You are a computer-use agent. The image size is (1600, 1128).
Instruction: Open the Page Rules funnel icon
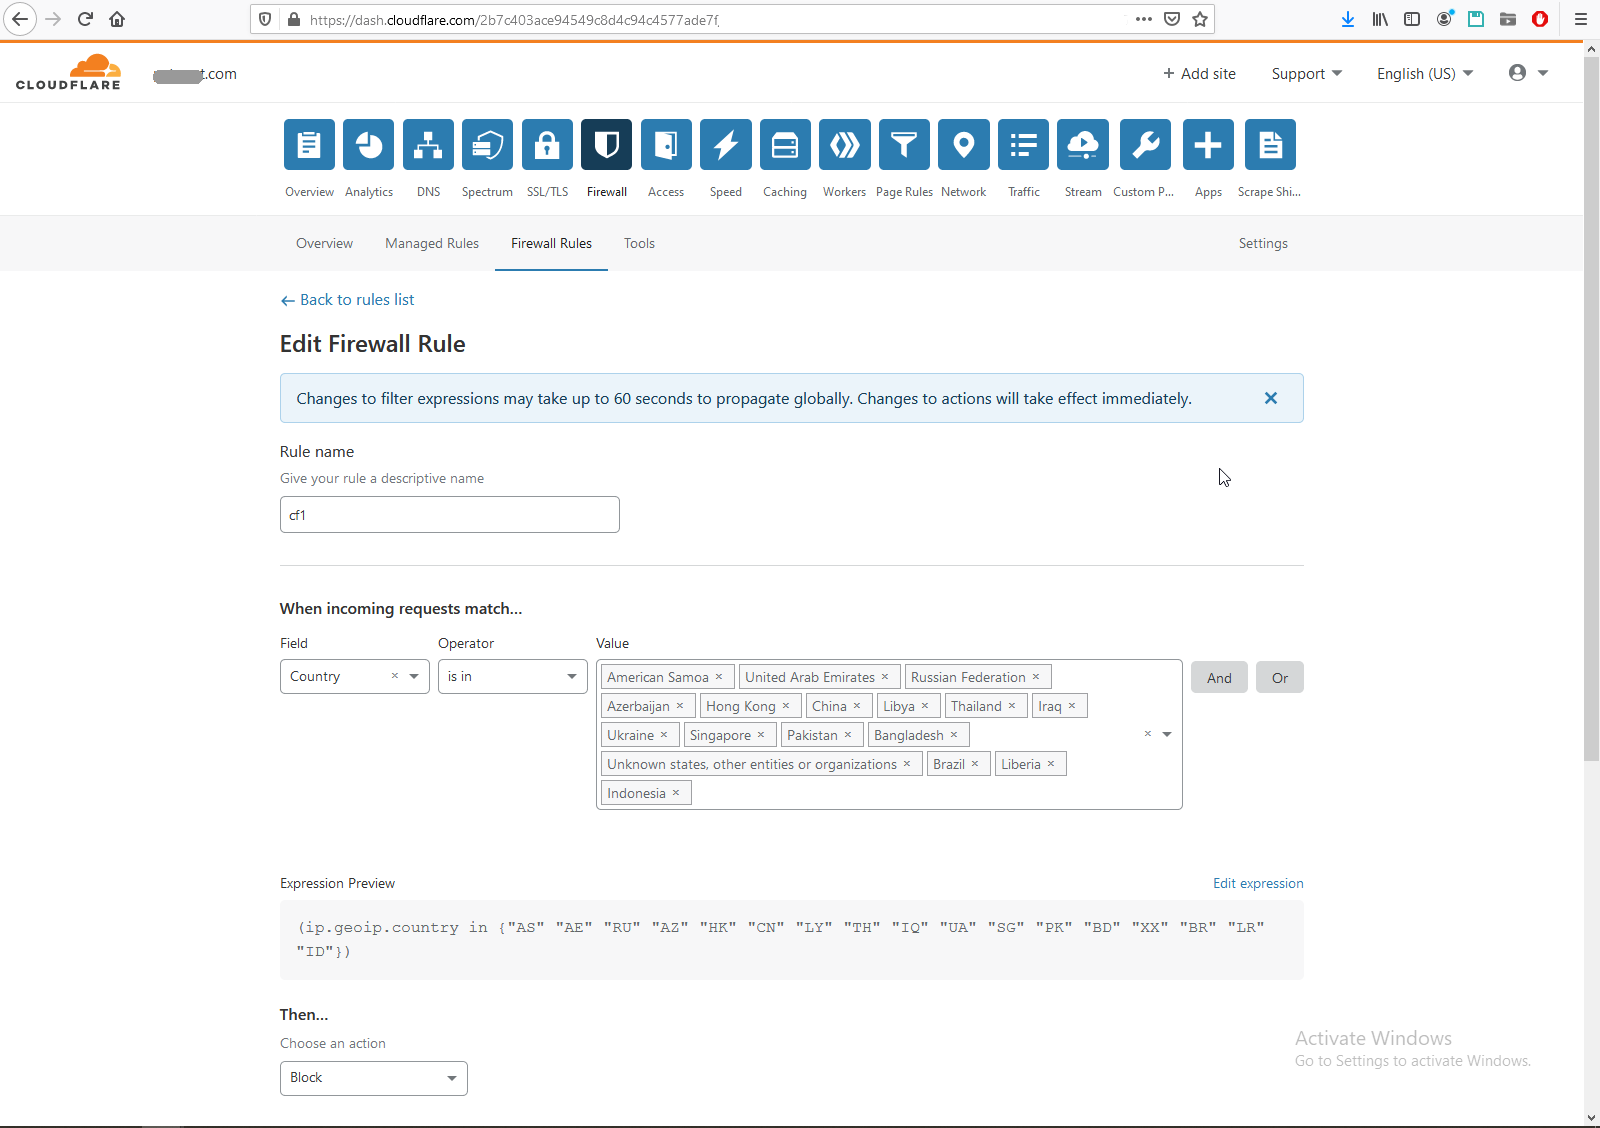[x=904, y=145]
